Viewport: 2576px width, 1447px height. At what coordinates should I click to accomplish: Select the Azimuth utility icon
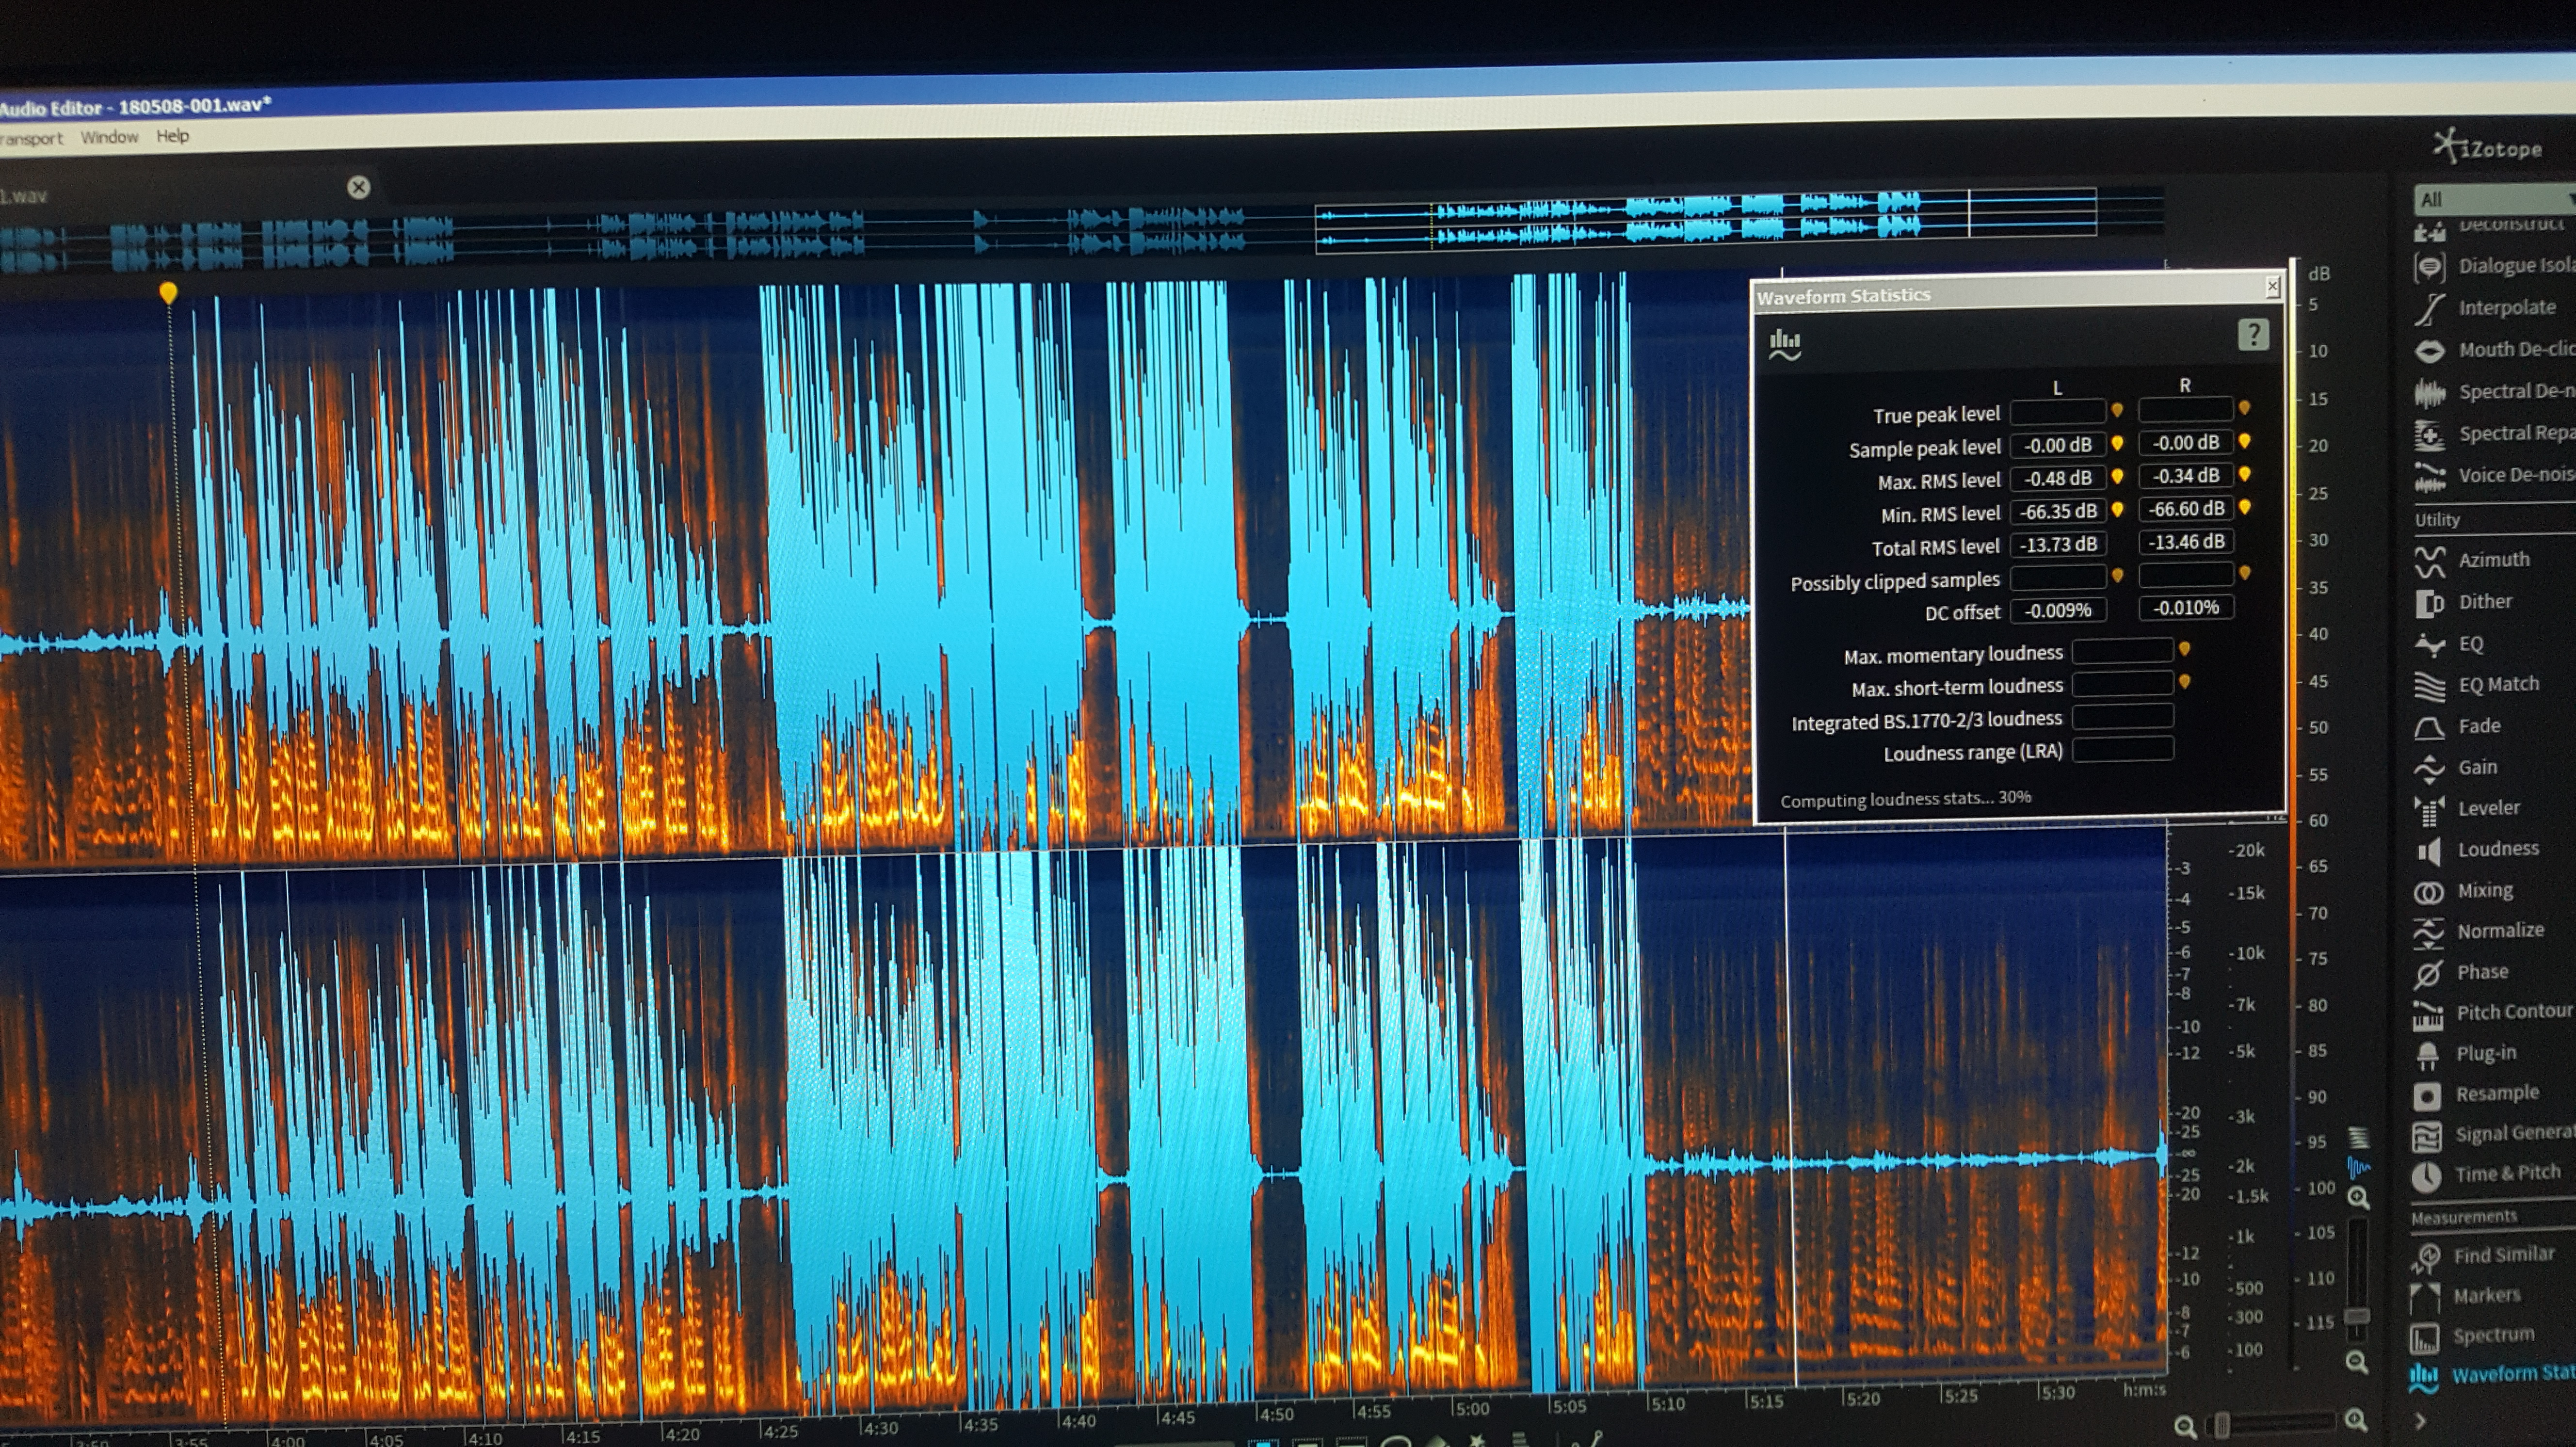(x=2430, y=561)
